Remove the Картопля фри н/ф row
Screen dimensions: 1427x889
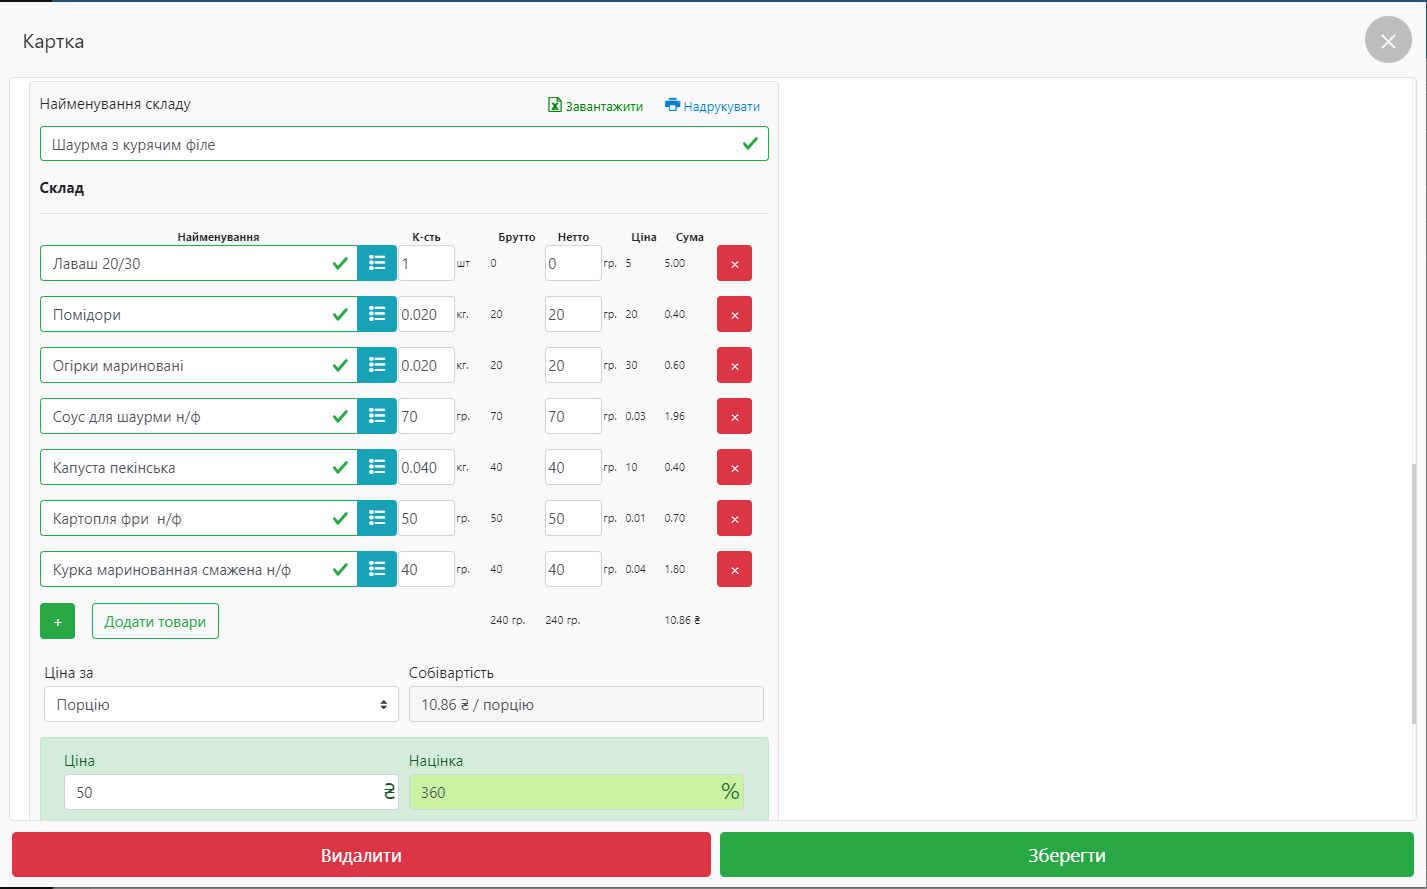point(734,518)
